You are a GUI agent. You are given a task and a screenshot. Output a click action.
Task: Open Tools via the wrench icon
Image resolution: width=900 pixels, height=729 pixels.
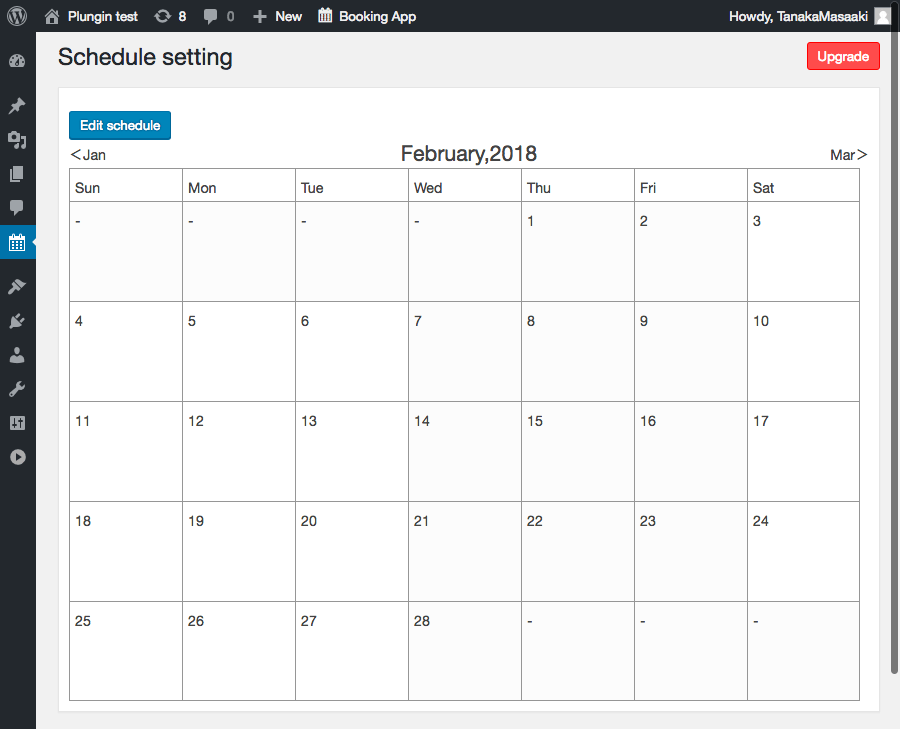click(17, 389)
